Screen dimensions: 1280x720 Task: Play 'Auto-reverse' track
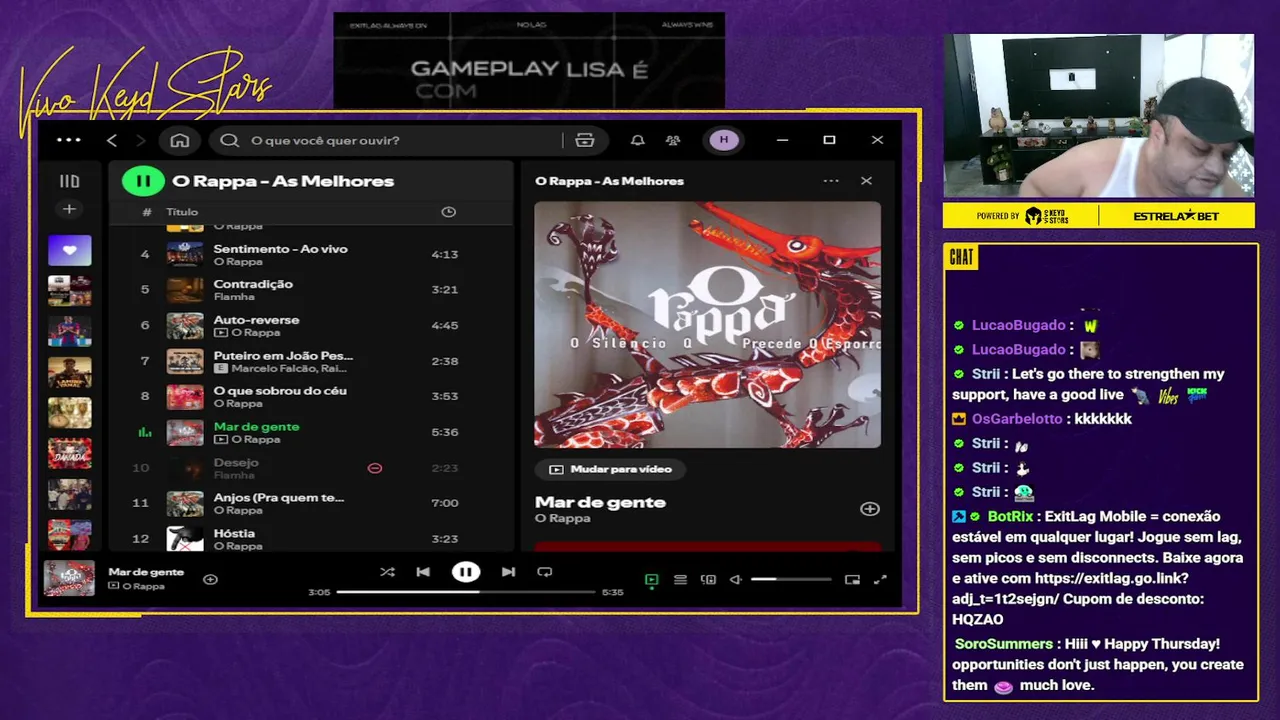point(312,325)
